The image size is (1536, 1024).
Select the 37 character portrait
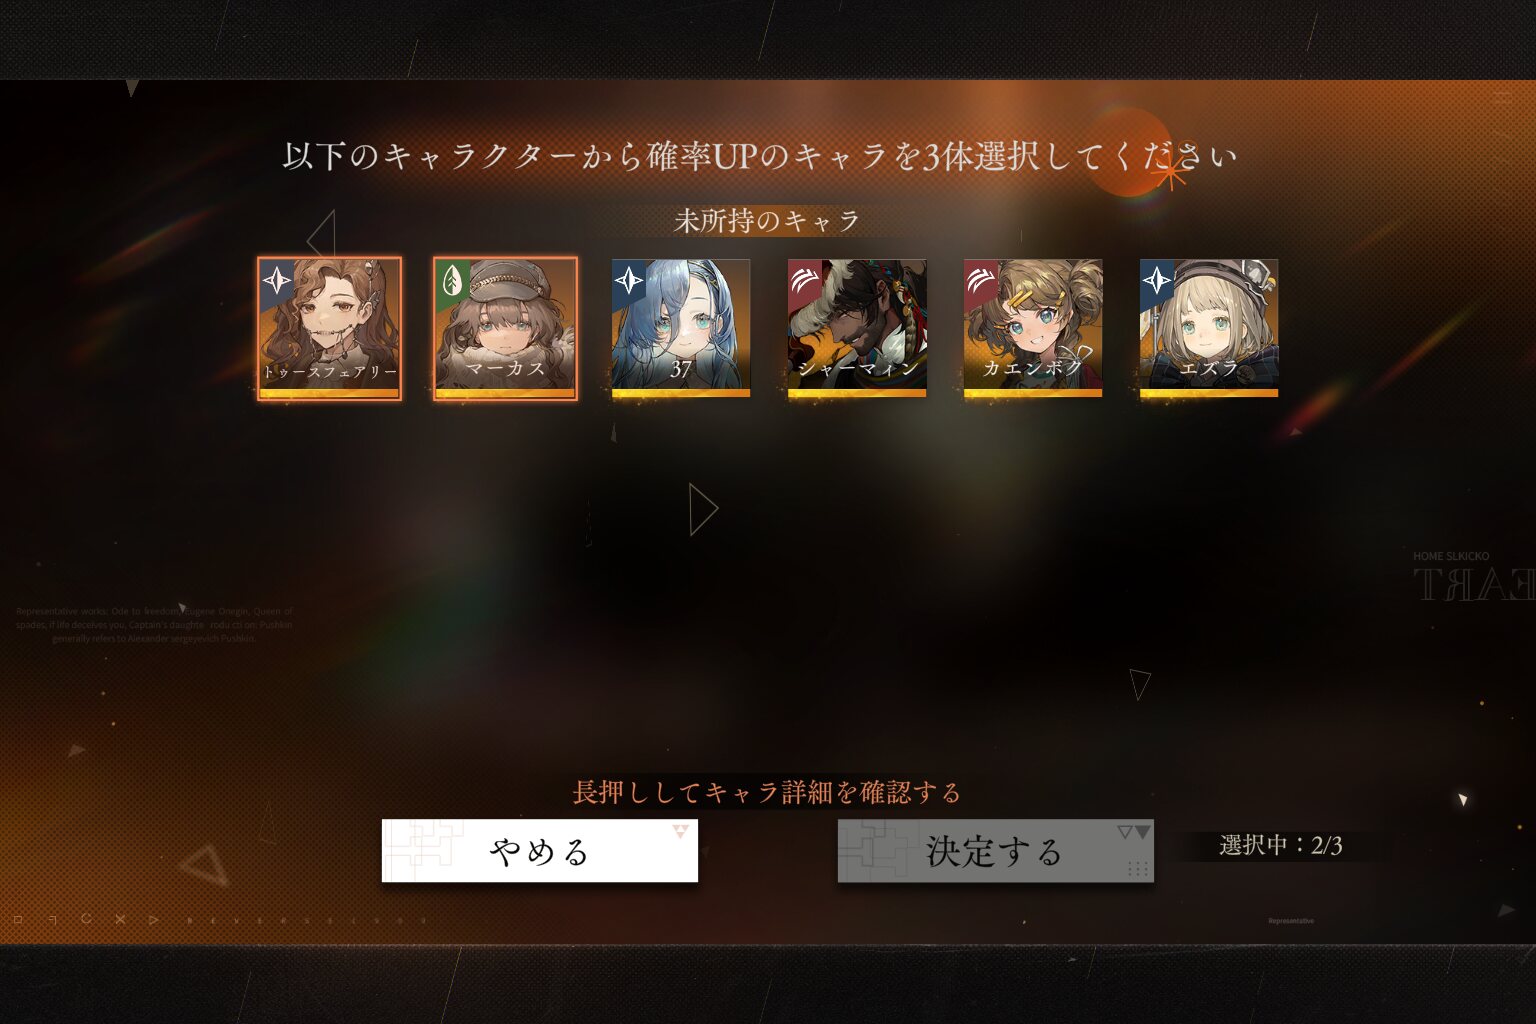click(x=681, y=328)
